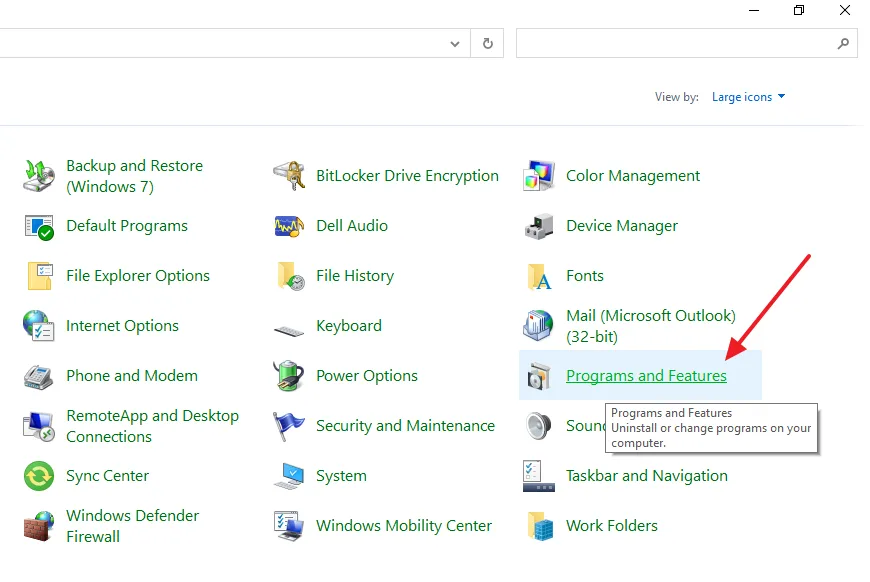Open the Device Manager link
Screen dimensions: 870x582
621,226
